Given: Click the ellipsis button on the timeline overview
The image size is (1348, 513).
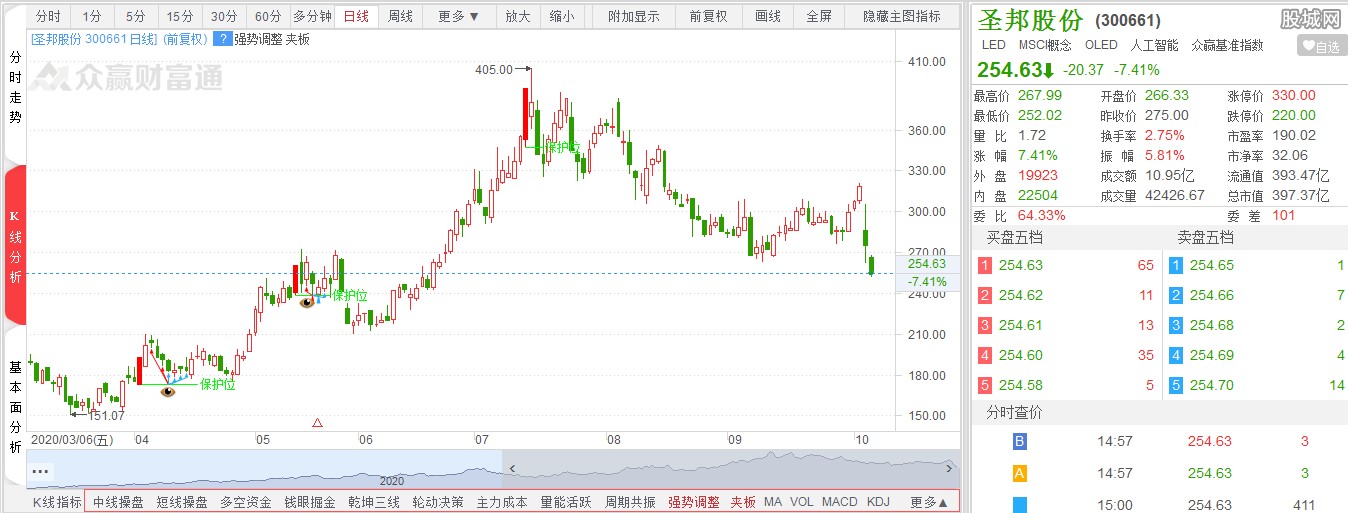Looking at the screenshot, I should click(40, 469).
